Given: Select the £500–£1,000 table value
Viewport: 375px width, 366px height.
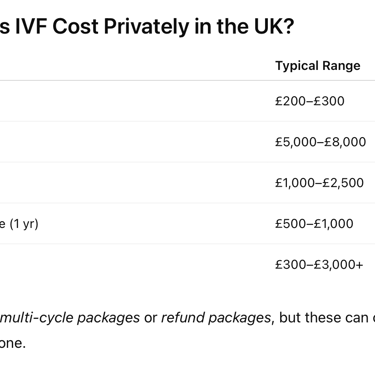Looking at the screenshot, I should coord(314,224).
